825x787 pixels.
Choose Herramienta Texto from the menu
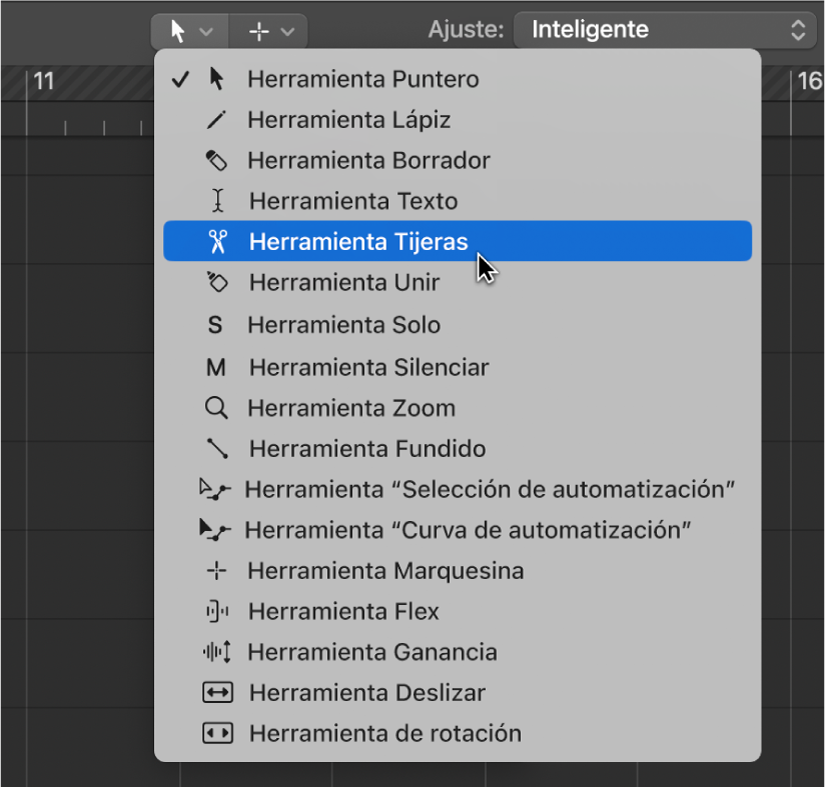point(353,201)
